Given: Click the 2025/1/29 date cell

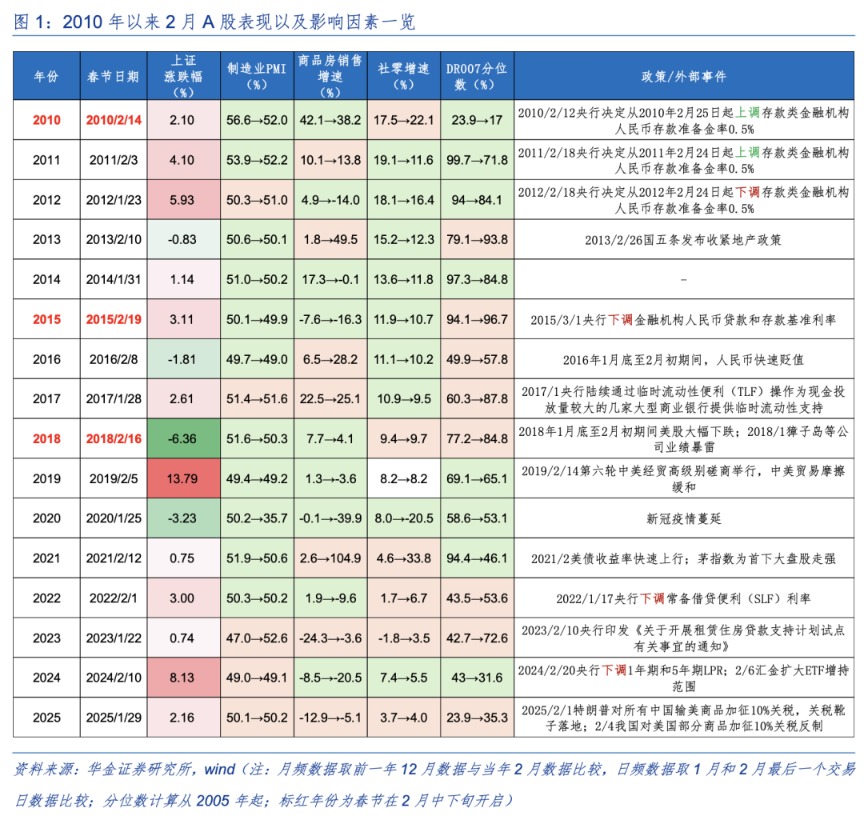Looking at the screenshot, I should (x=112, y=718).
